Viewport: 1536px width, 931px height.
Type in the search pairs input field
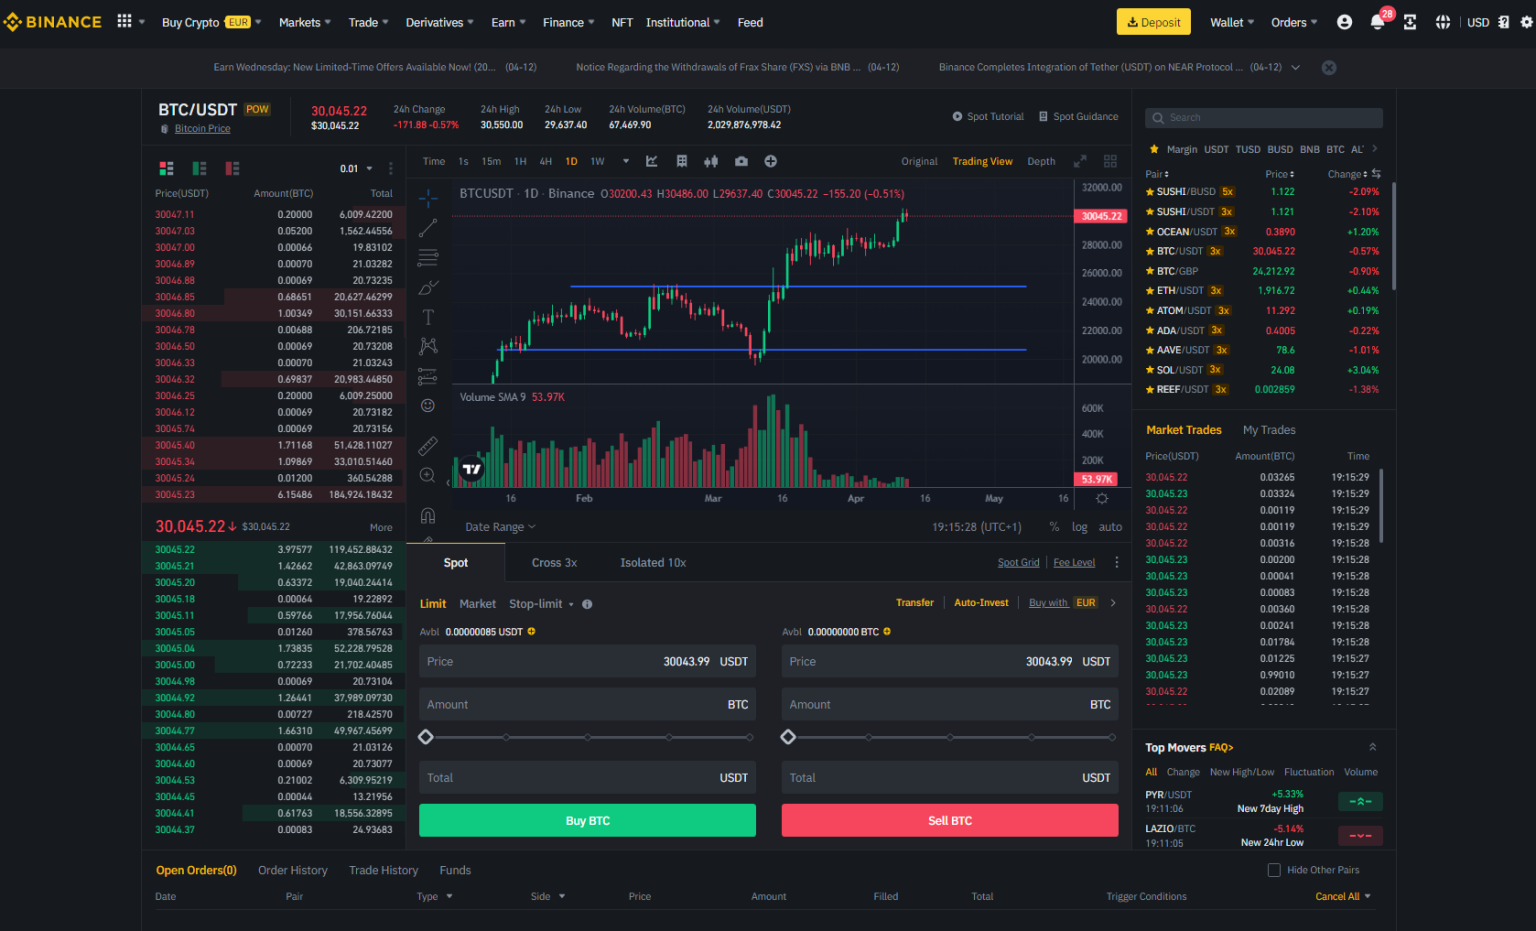[x=1263, y=117]
